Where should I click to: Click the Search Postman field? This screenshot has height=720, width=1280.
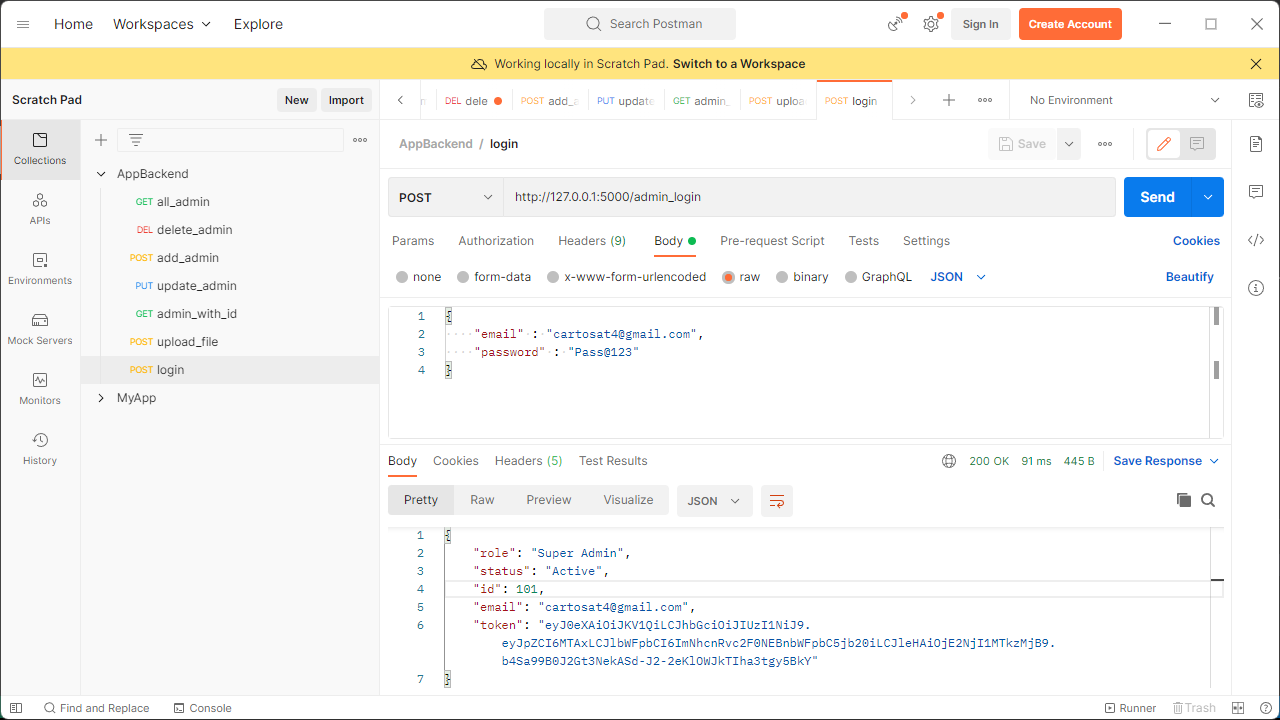pos(640,24)
